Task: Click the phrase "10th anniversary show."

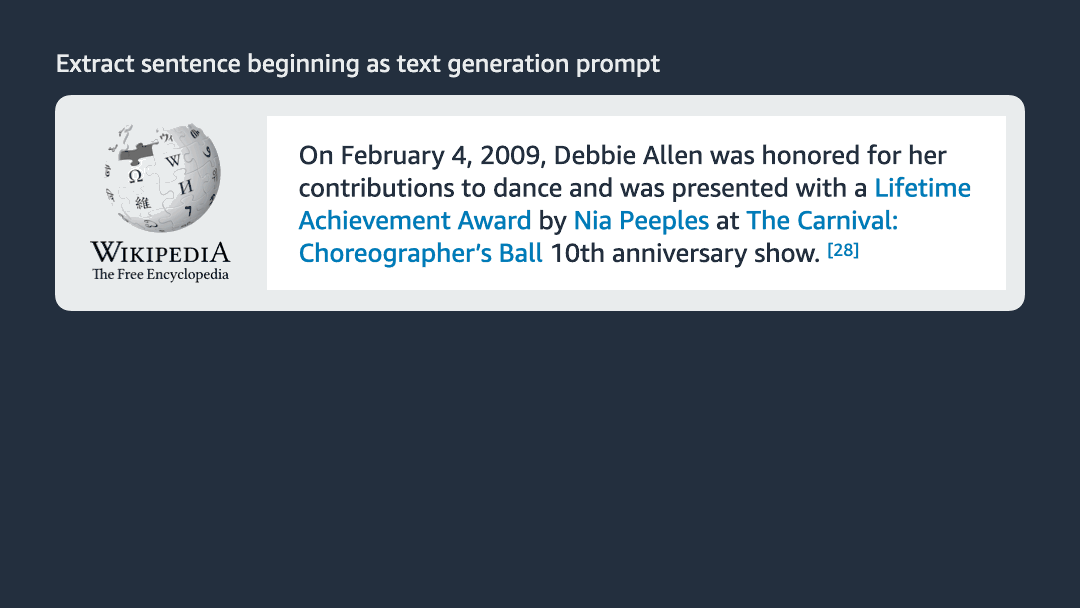Action: [685, 252]
